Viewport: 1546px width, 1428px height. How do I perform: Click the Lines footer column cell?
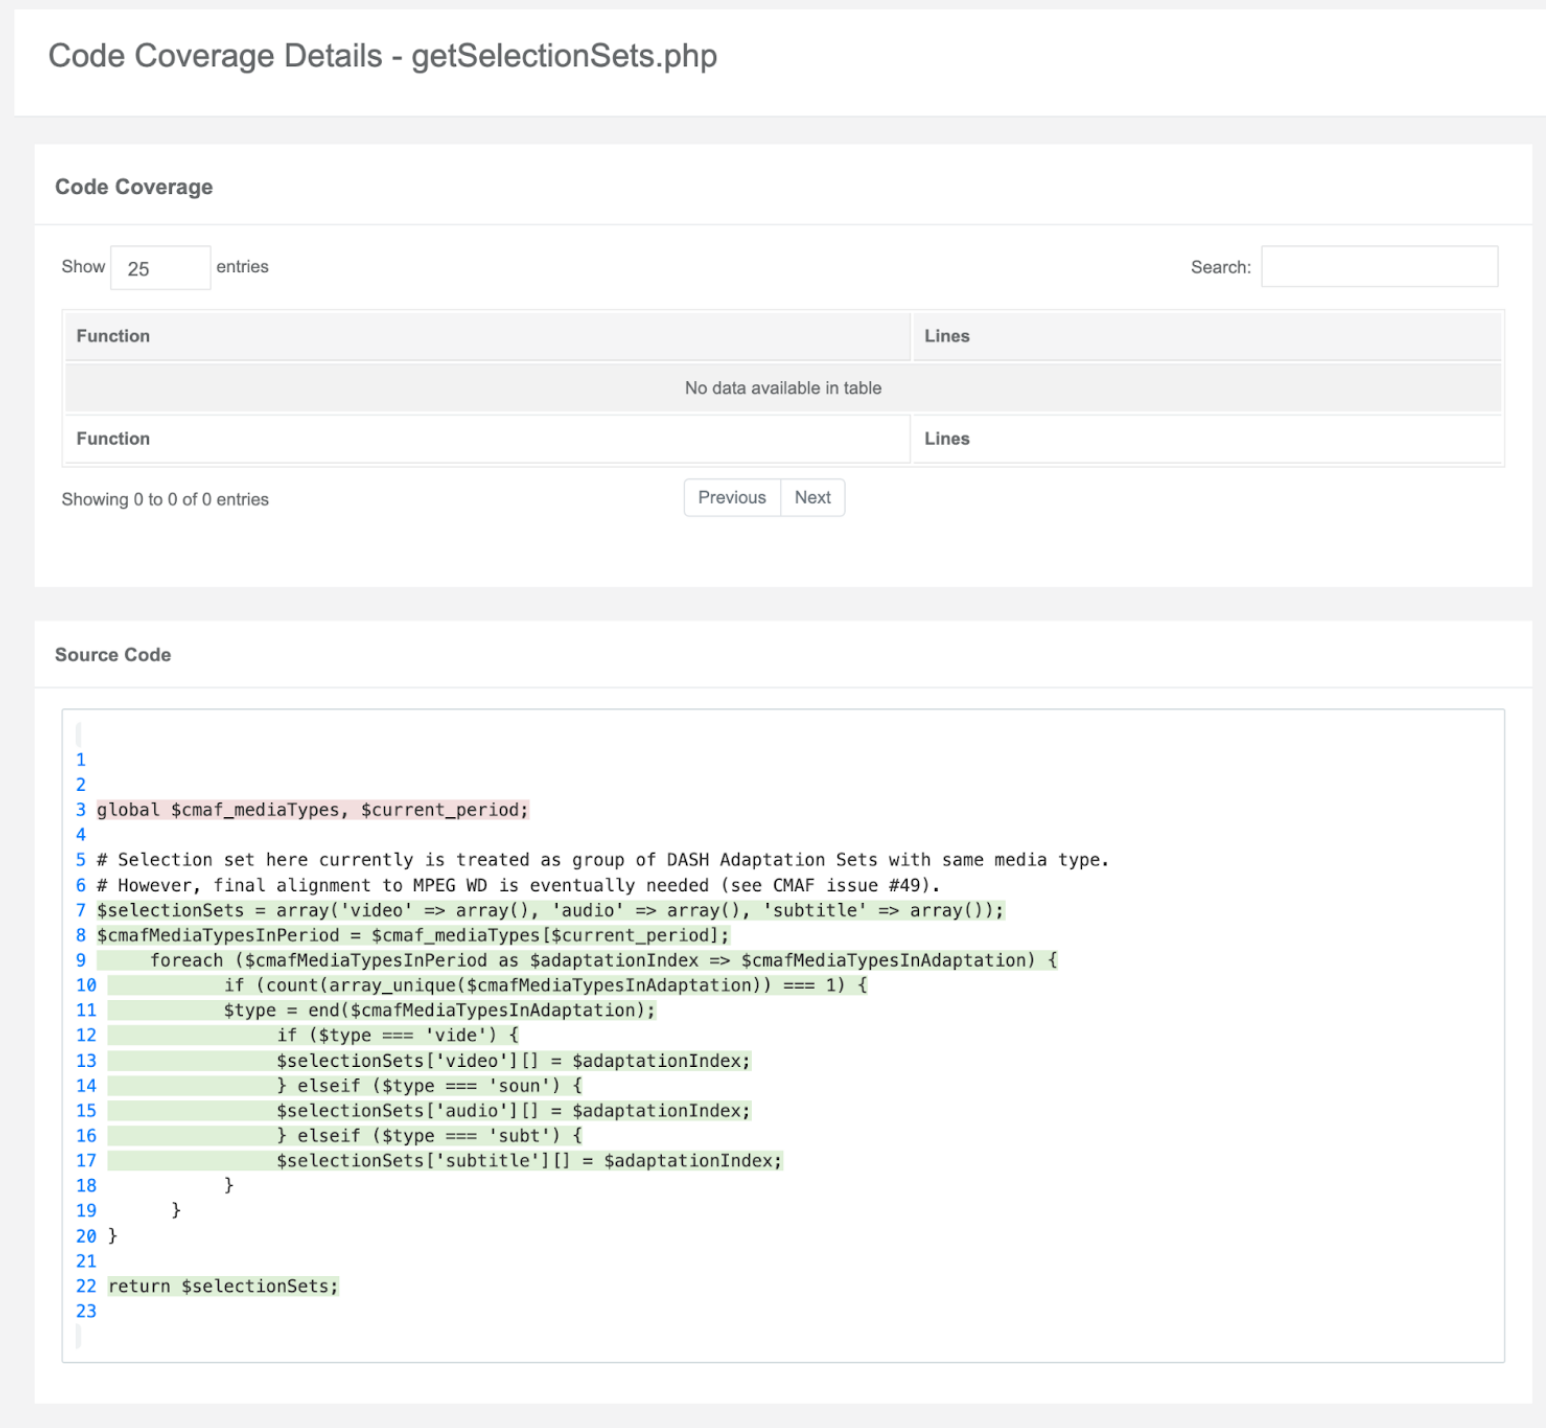(x=946, y=439)
